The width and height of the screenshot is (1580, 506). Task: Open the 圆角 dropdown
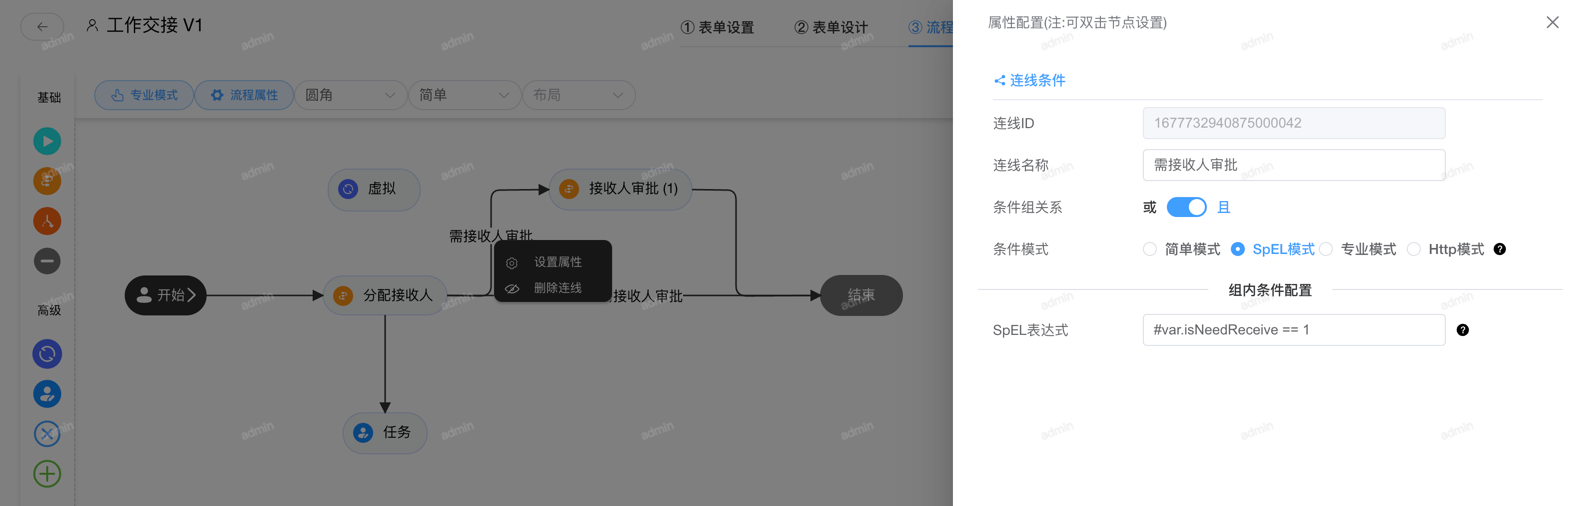point(350,95)
